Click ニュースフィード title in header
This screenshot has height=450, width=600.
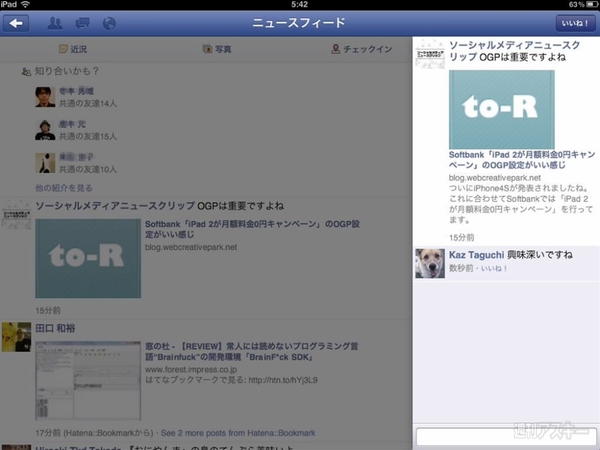point(299,23)
